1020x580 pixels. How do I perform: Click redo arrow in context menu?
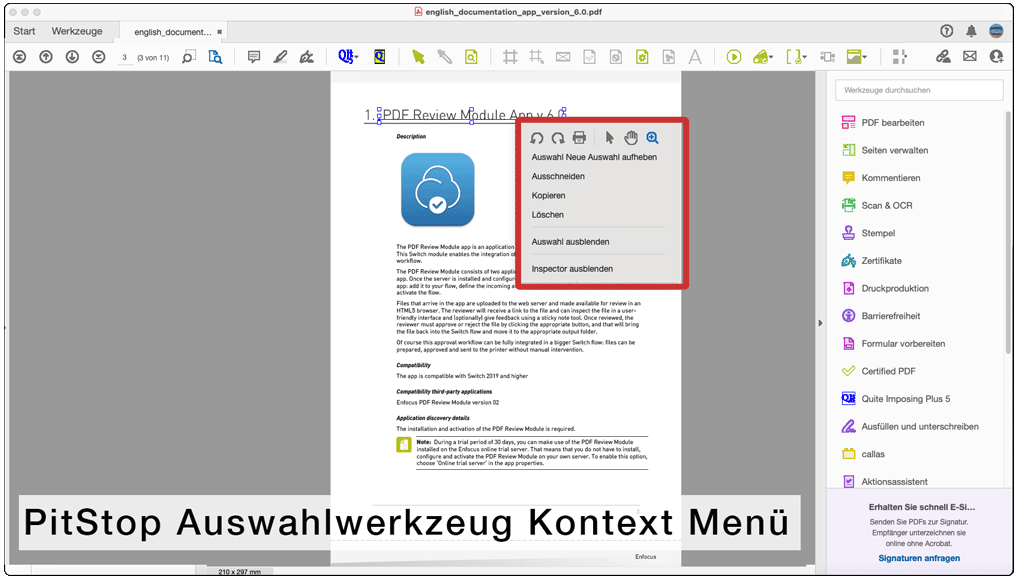(x=558, y=138)
